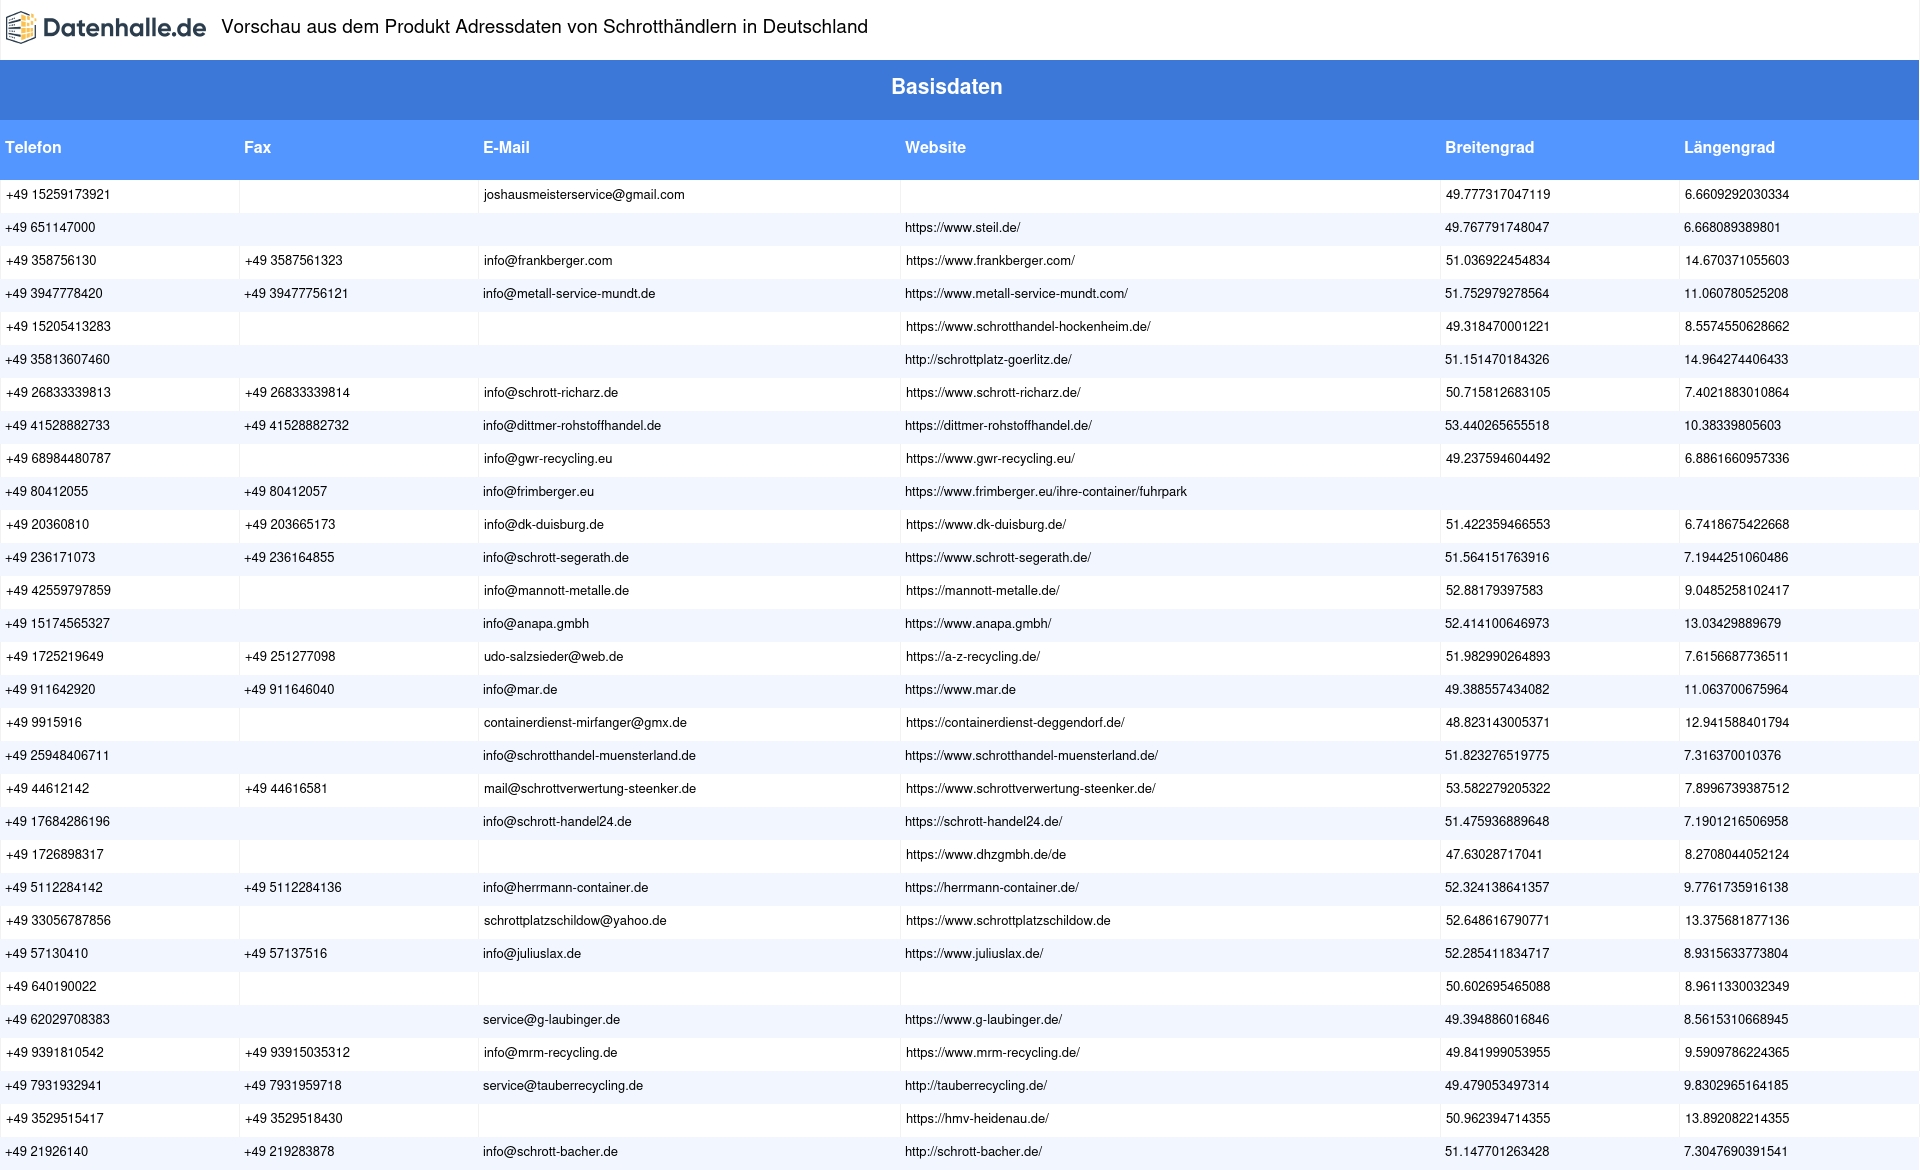This screenshot has height=1170, width=1920.
Task: Click longitude value 14.670371055603
Action: click(1737, 261)
